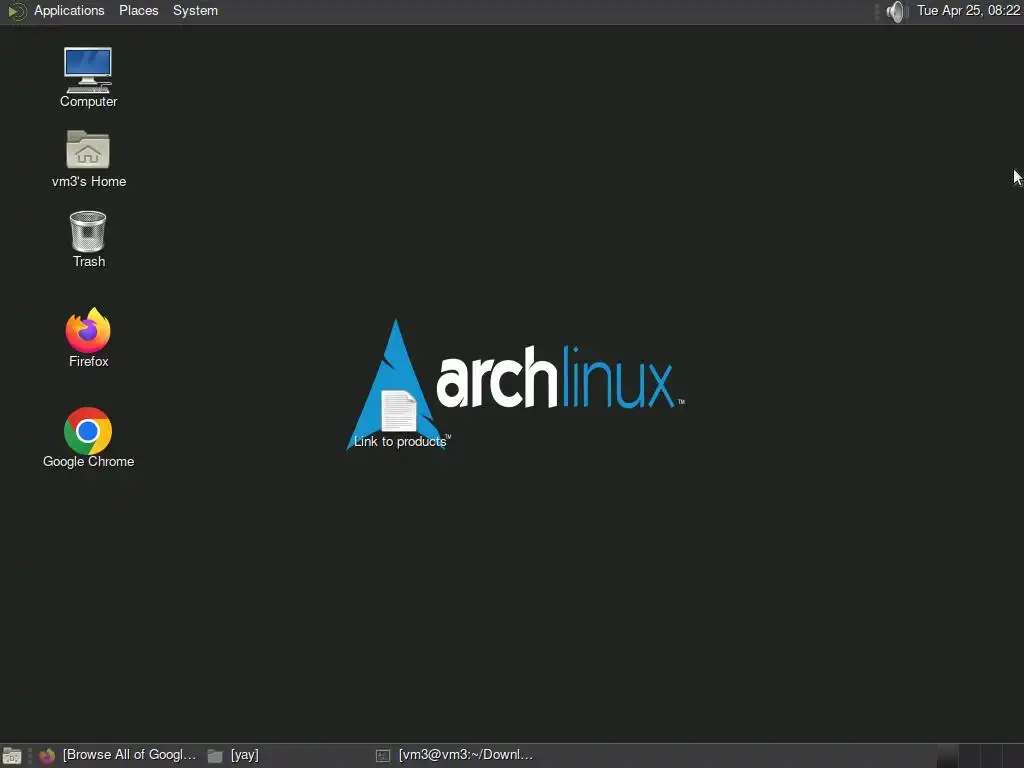Open the Places menu
The image size is (1024, 768).
pos(138,10)
